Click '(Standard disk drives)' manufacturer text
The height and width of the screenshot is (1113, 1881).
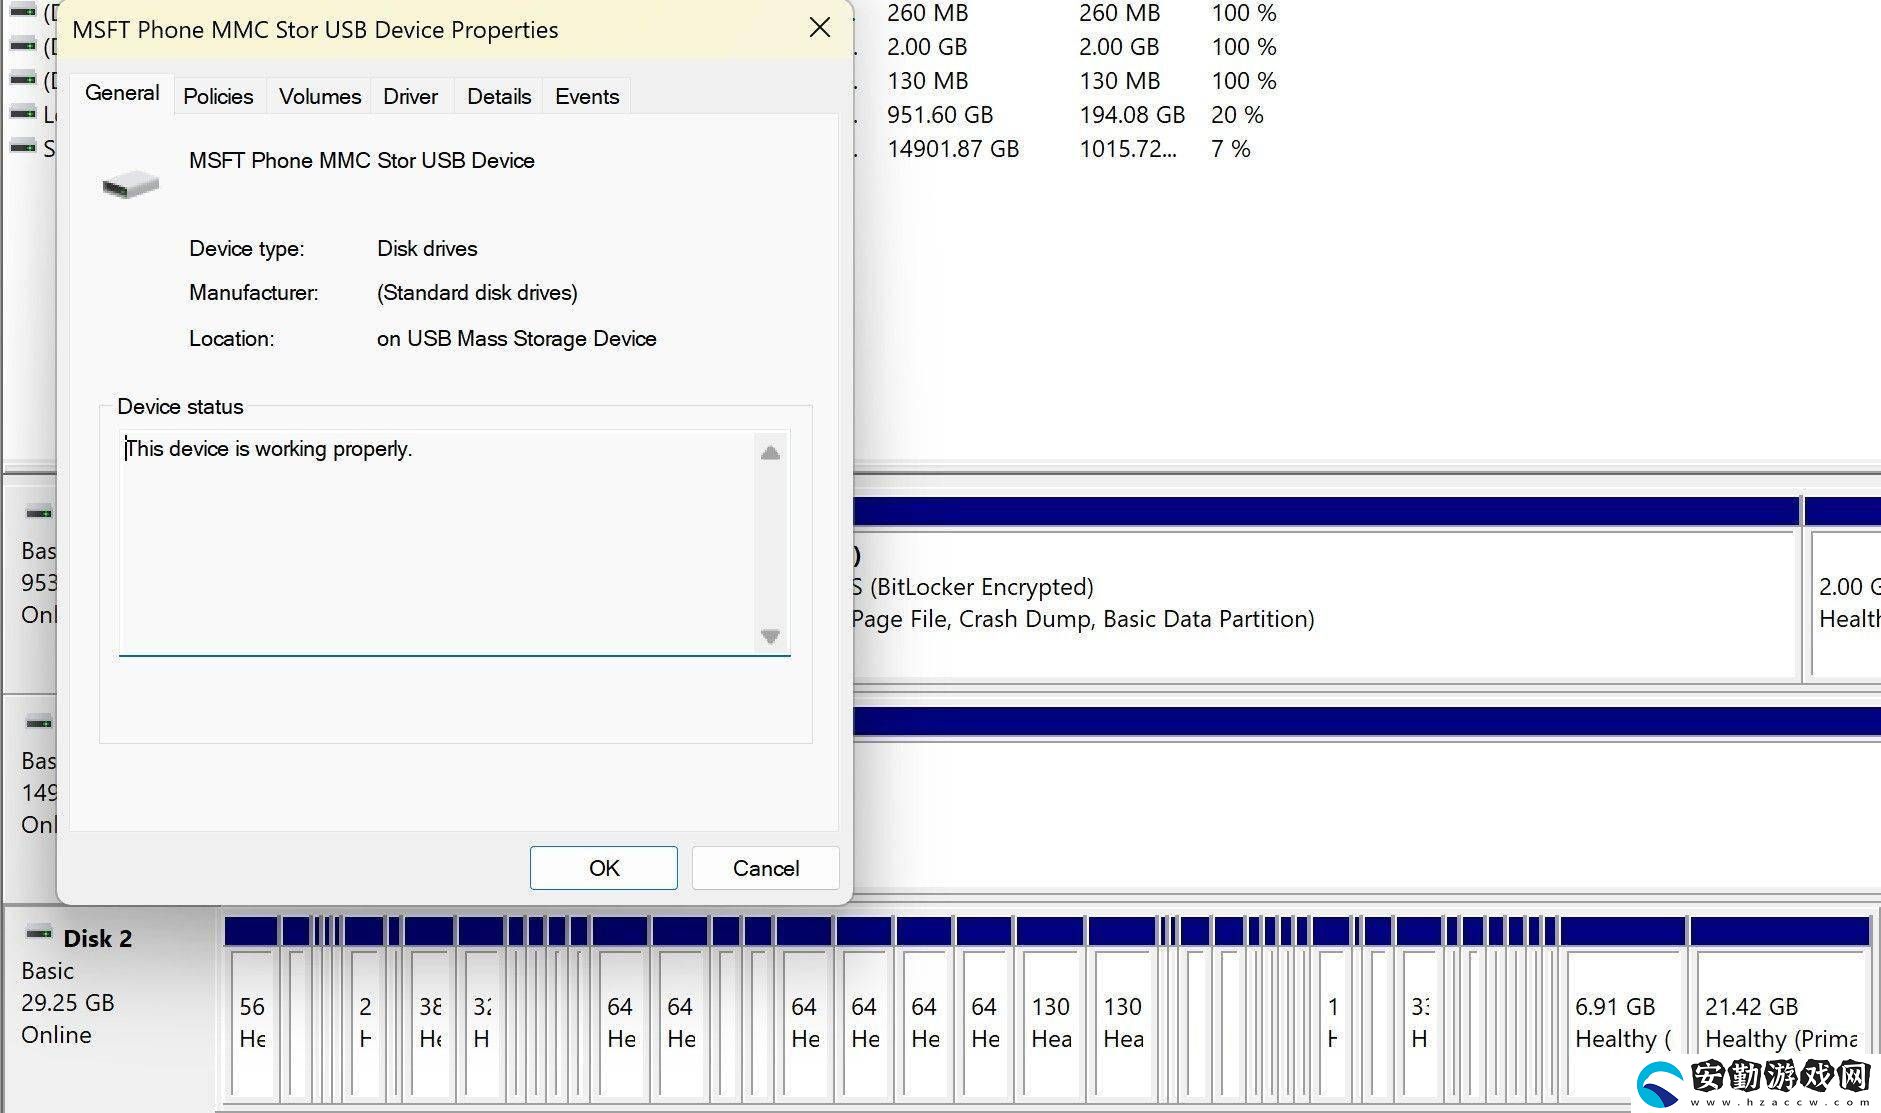477,292
